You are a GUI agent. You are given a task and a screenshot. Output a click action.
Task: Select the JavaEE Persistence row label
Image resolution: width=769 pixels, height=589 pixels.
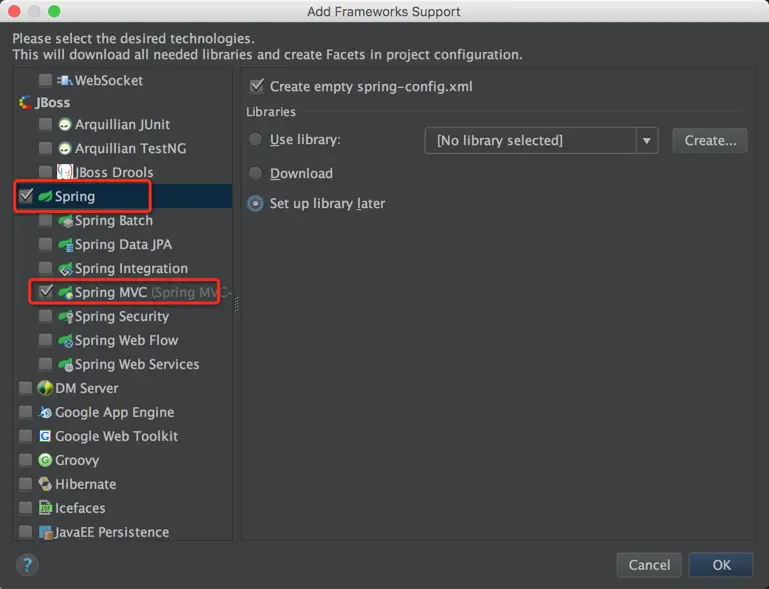click(112, 532)
